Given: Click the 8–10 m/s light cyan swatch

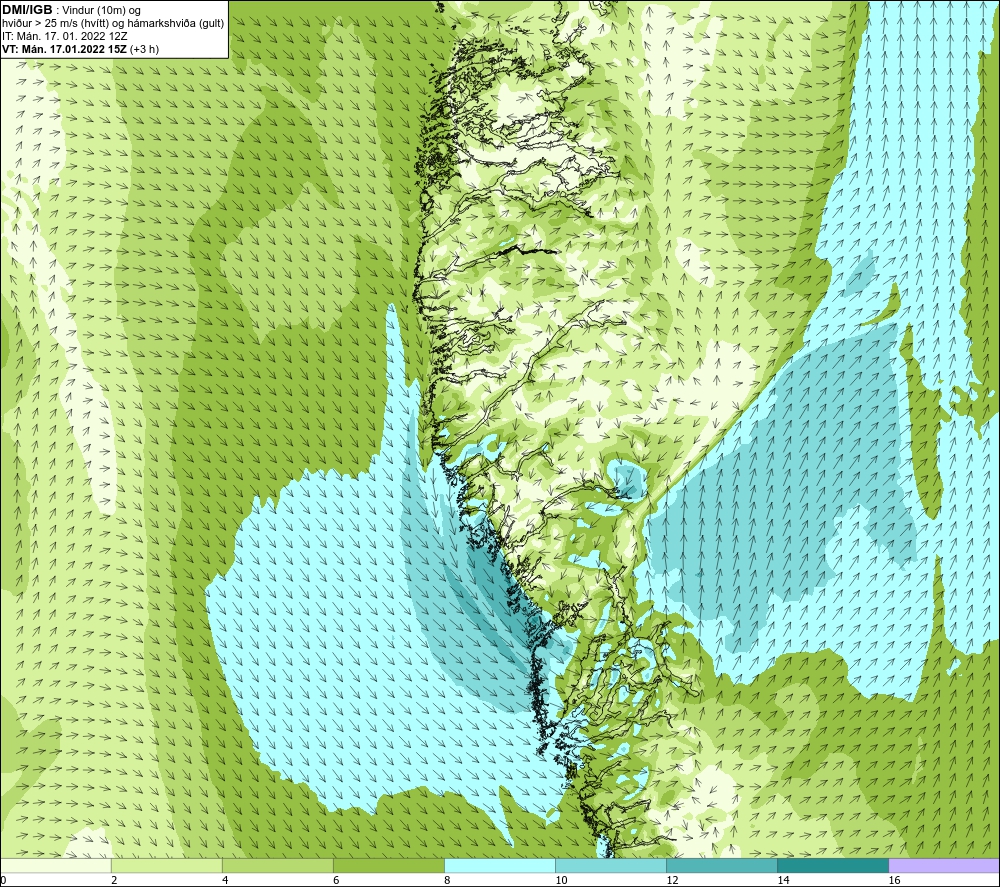Looking at the screenshot, I should [x=499, y=865].
